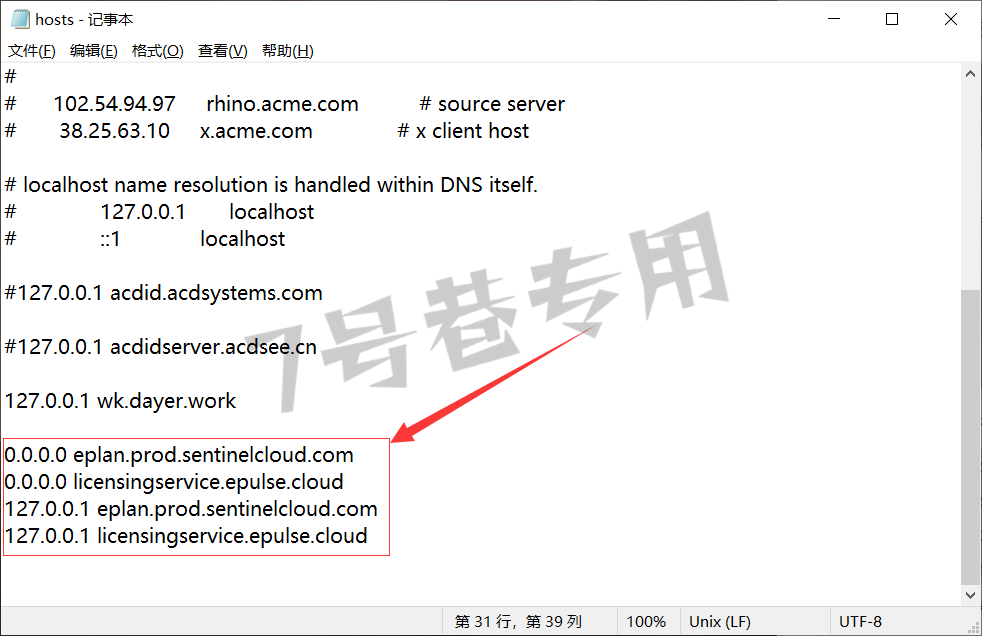
Task: Click the '::1 localhost' comment line
Action: (x=145, y=238)
